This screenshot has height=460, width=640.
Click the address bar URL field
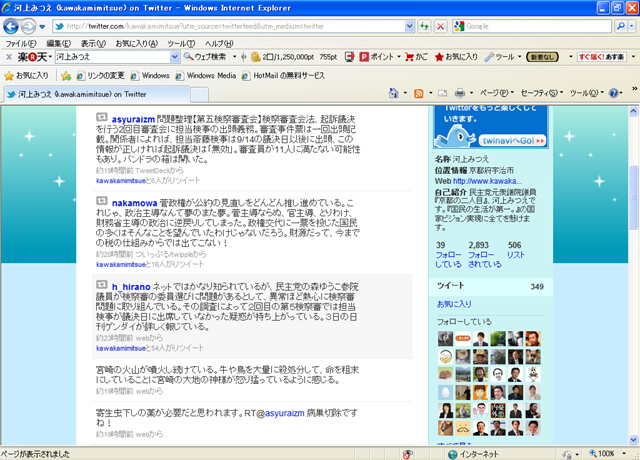click(x=229, y=26)
